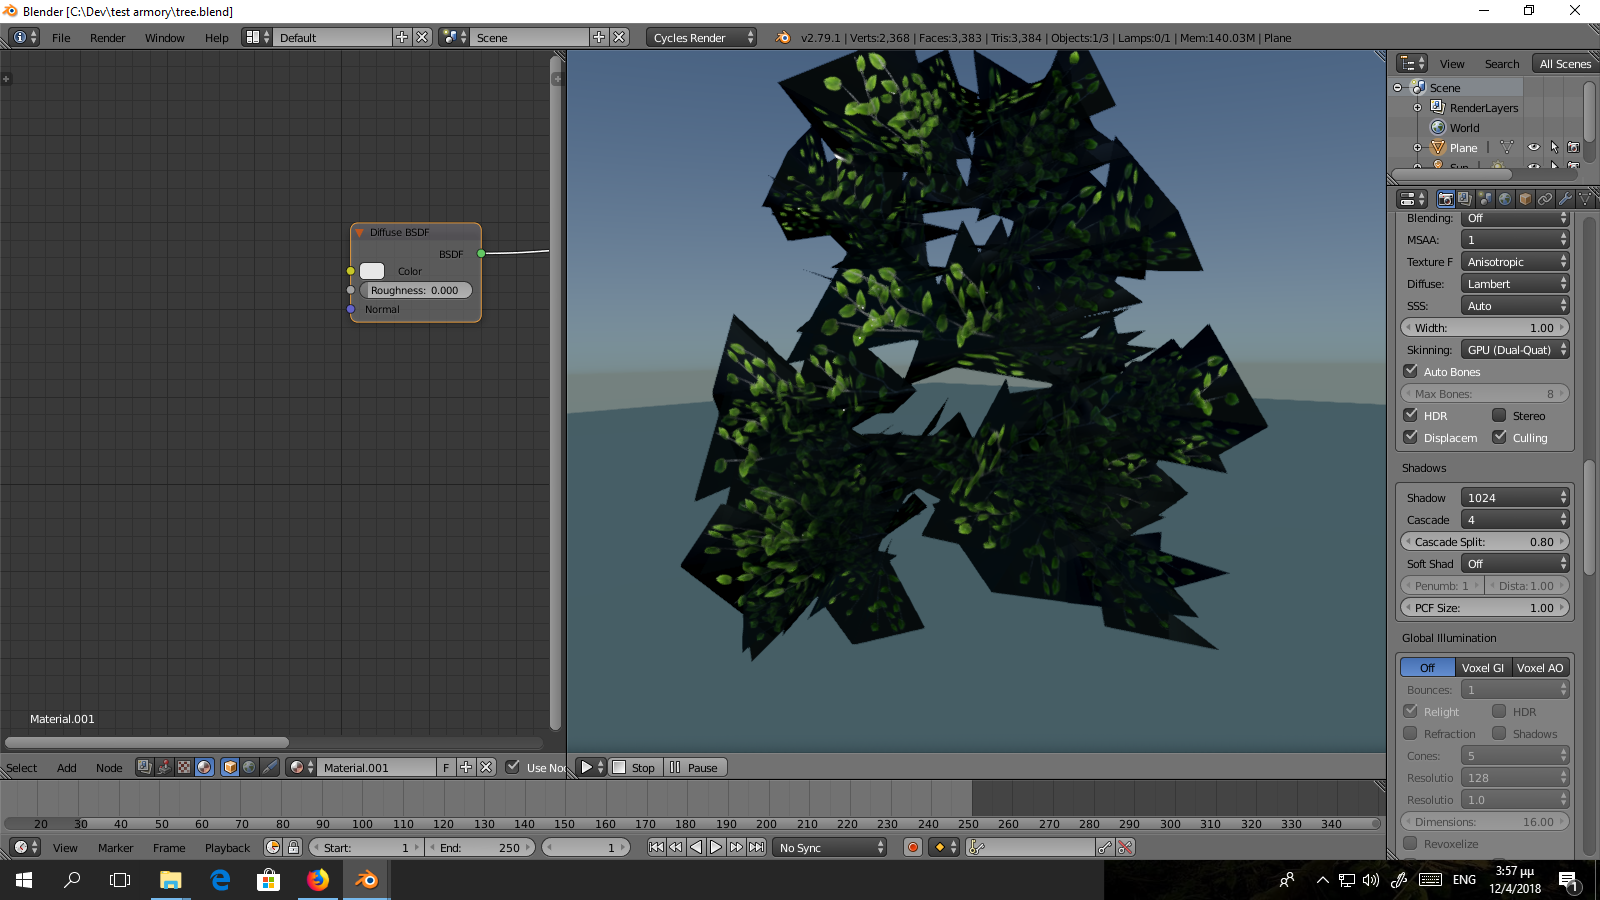The image size is (1600, 900).
Task: Select the Voxel GI option under Global Illumination
Action: [x=1483, y=667]
